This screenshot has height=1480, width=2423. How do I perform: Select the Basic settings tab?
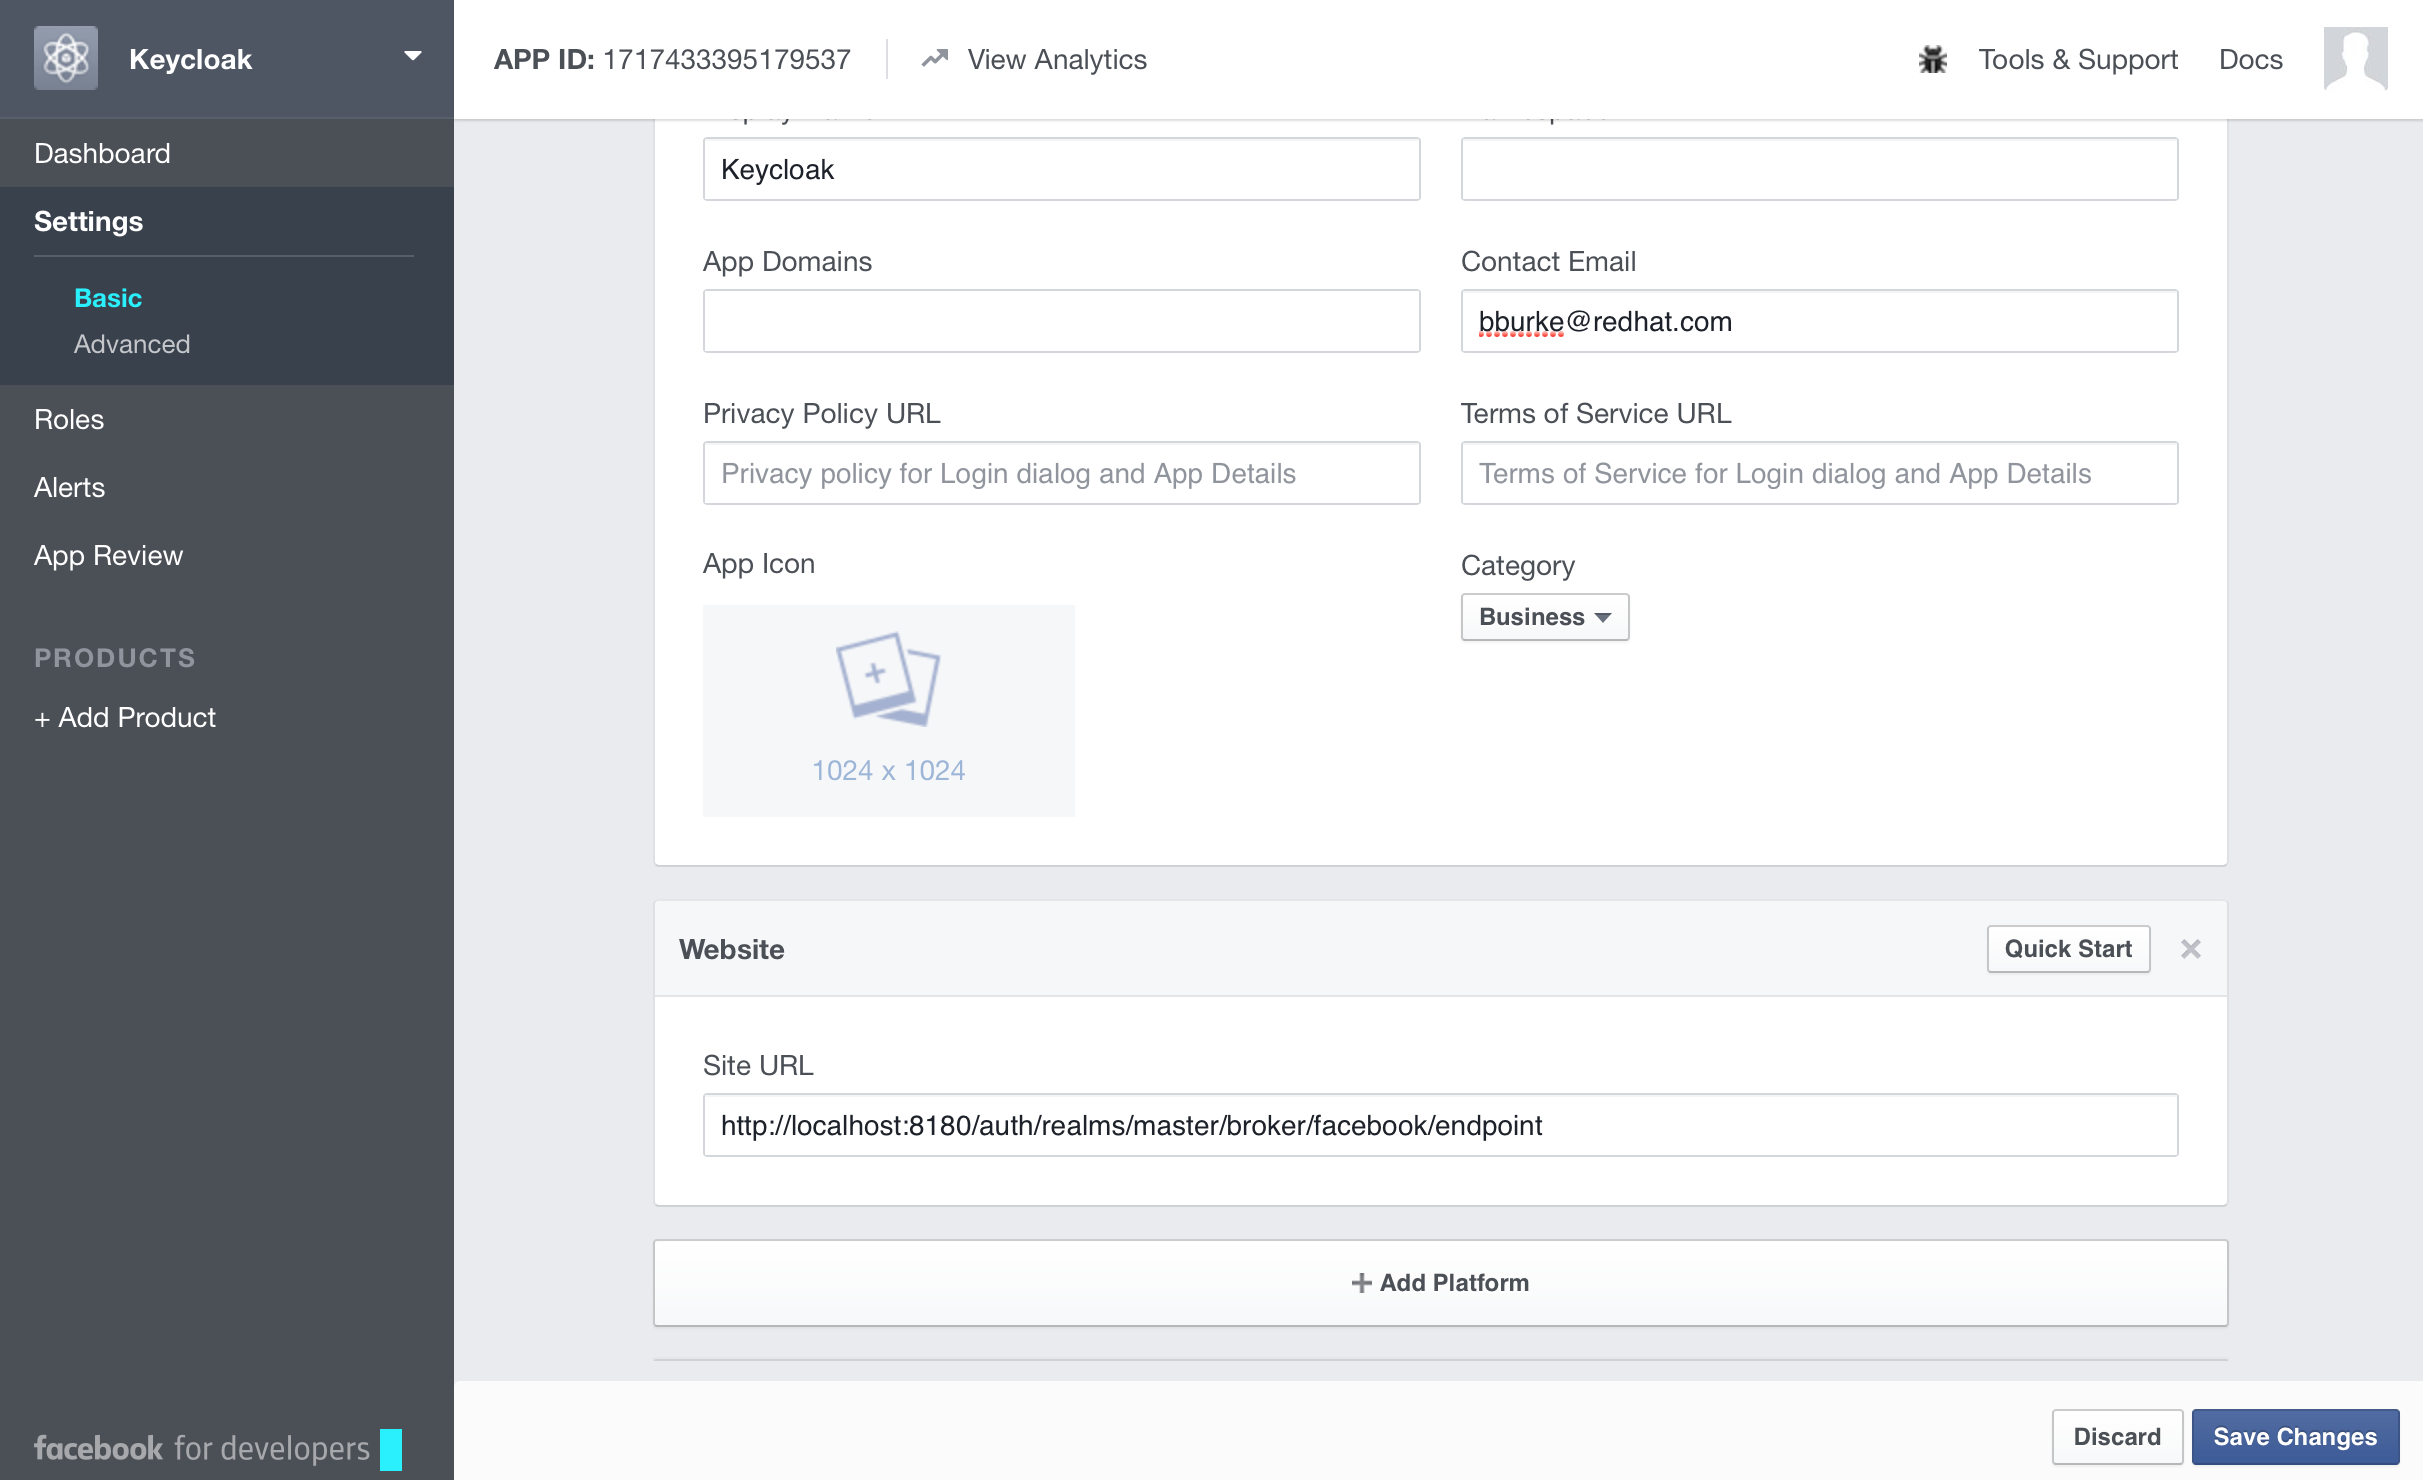pos(107,298)
